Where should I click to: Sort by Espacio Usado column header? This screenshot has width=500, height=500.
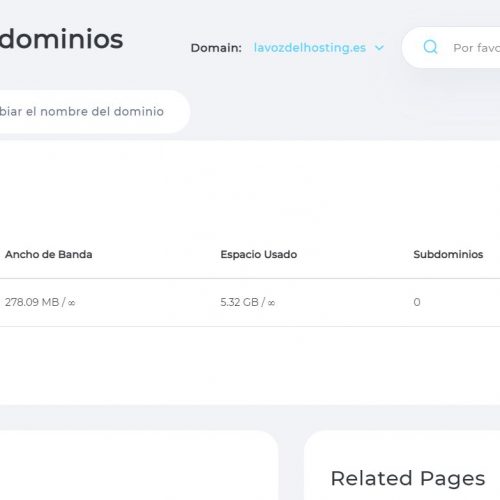[x=259, y=254]
